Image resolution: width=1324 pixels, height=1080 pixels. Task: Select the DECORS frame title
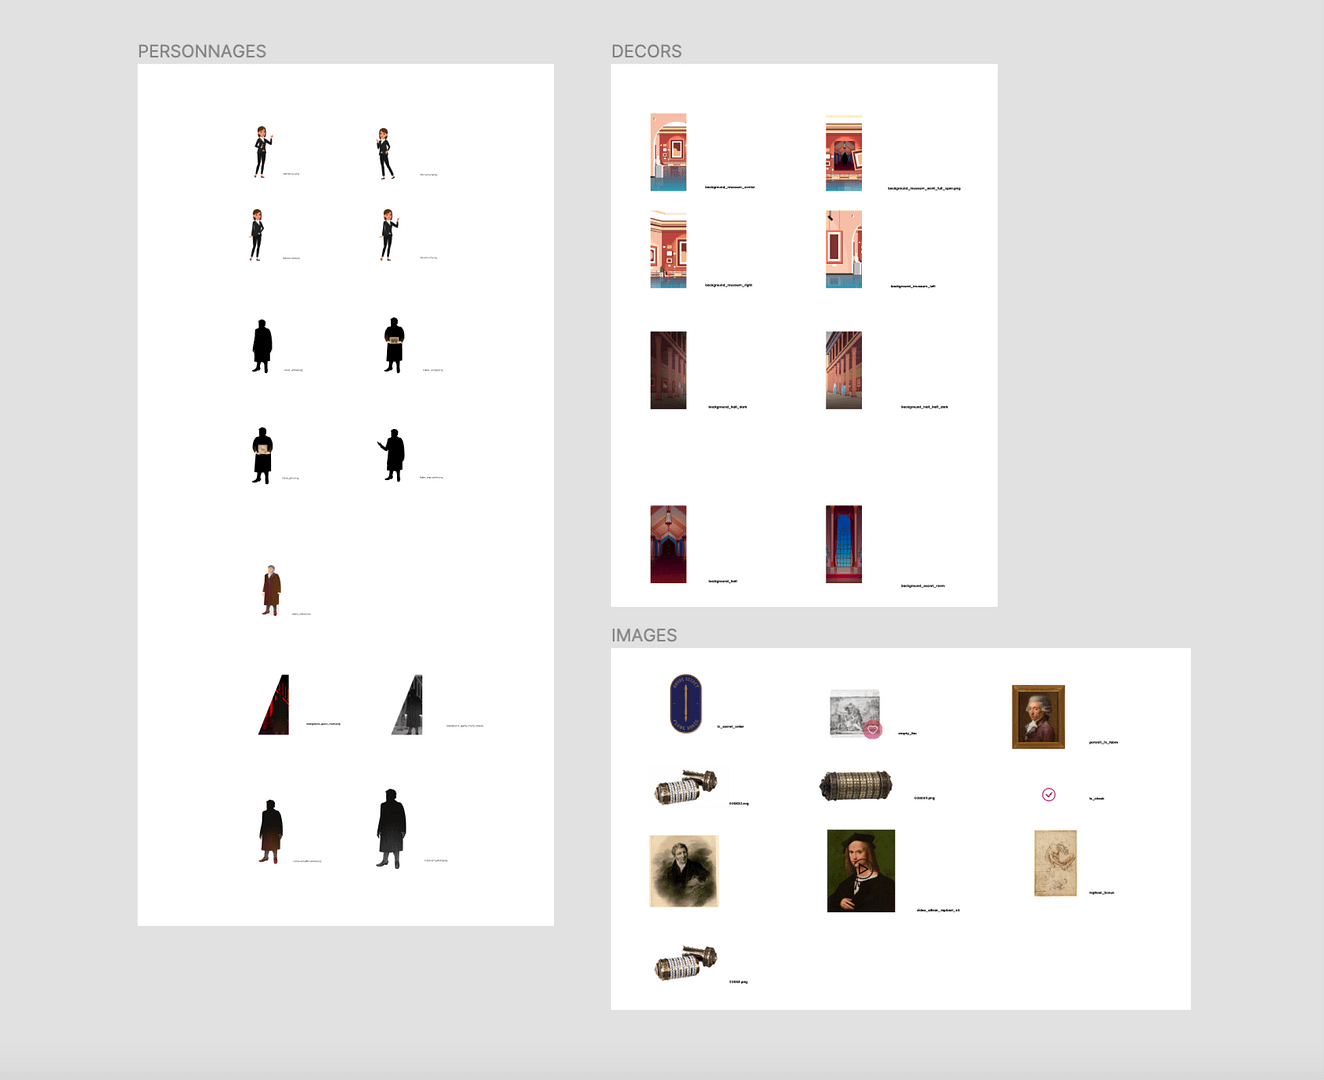tap(647, 51)
